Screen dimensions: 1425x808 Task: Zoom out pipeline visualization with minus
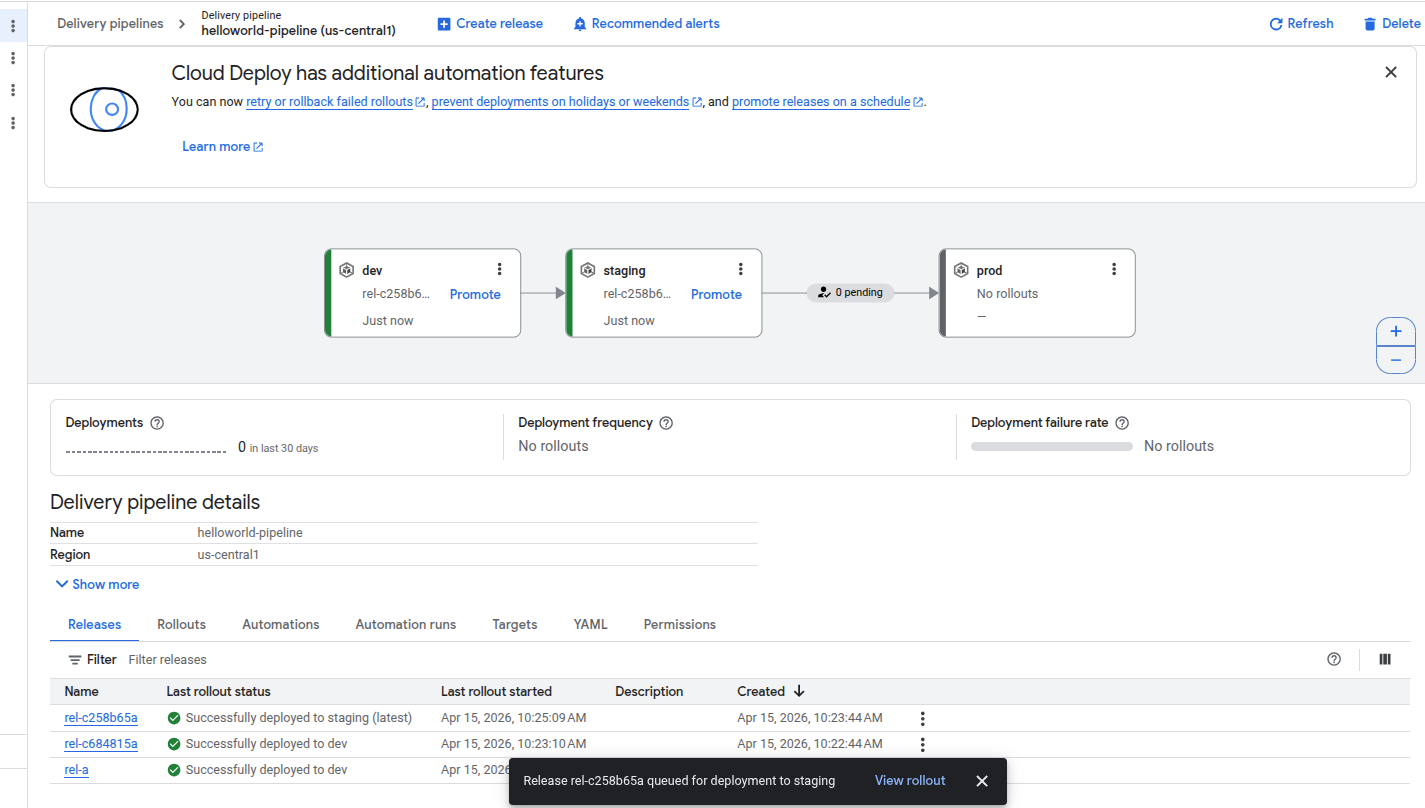pyautogui.click(x=1396, y=360)
